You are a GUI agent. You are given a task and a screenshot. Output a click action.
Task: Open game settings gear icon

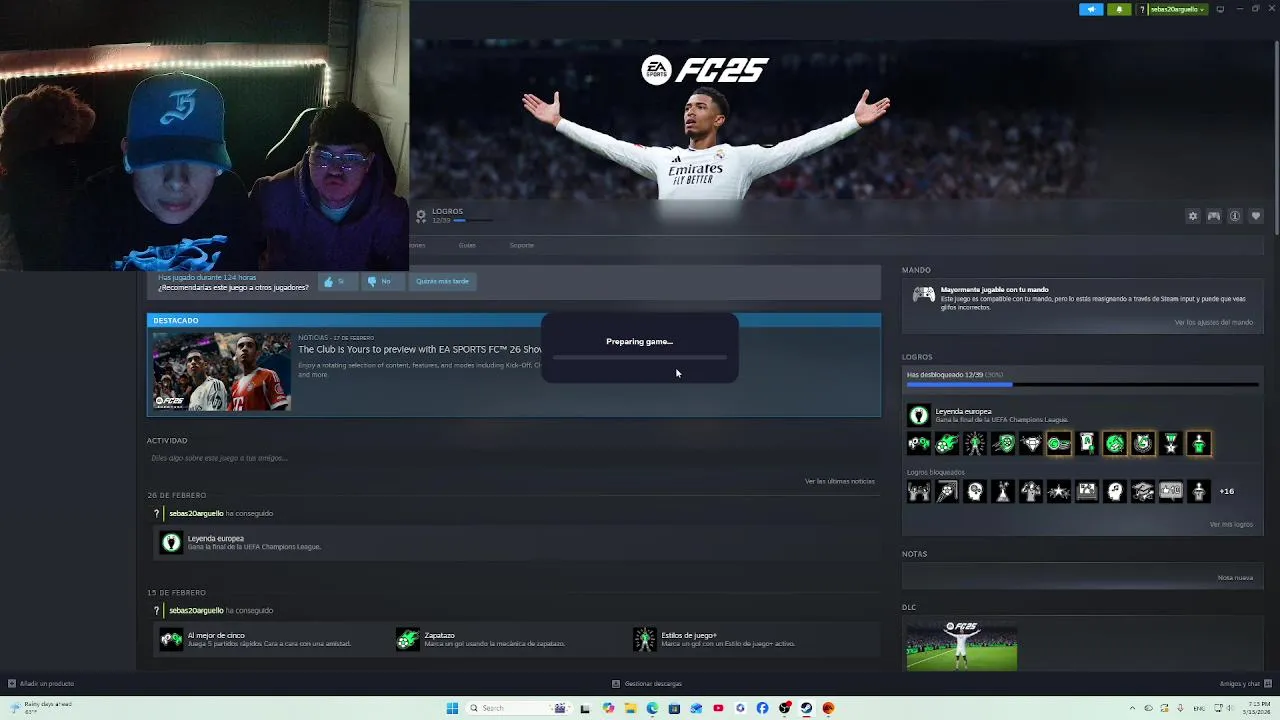[x=1192, y=216]
